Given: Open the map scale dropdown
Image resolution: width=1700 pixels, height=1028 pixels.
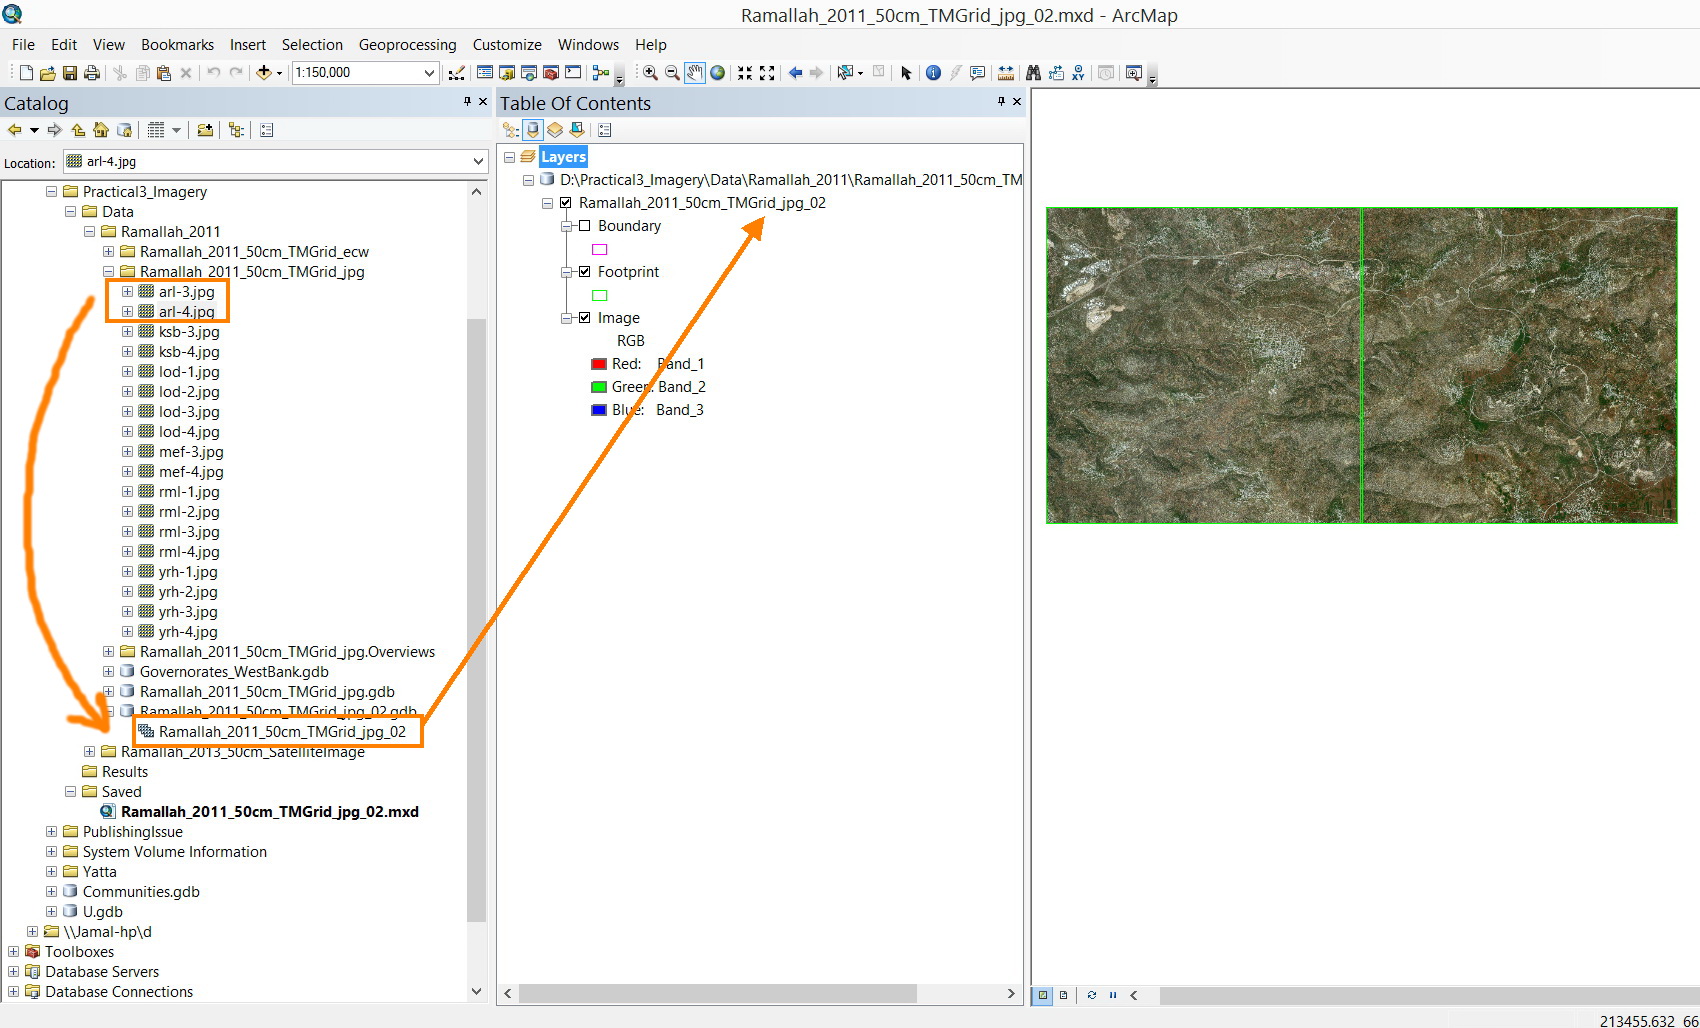Looking at the screenshot, I should tap(429, 73).
